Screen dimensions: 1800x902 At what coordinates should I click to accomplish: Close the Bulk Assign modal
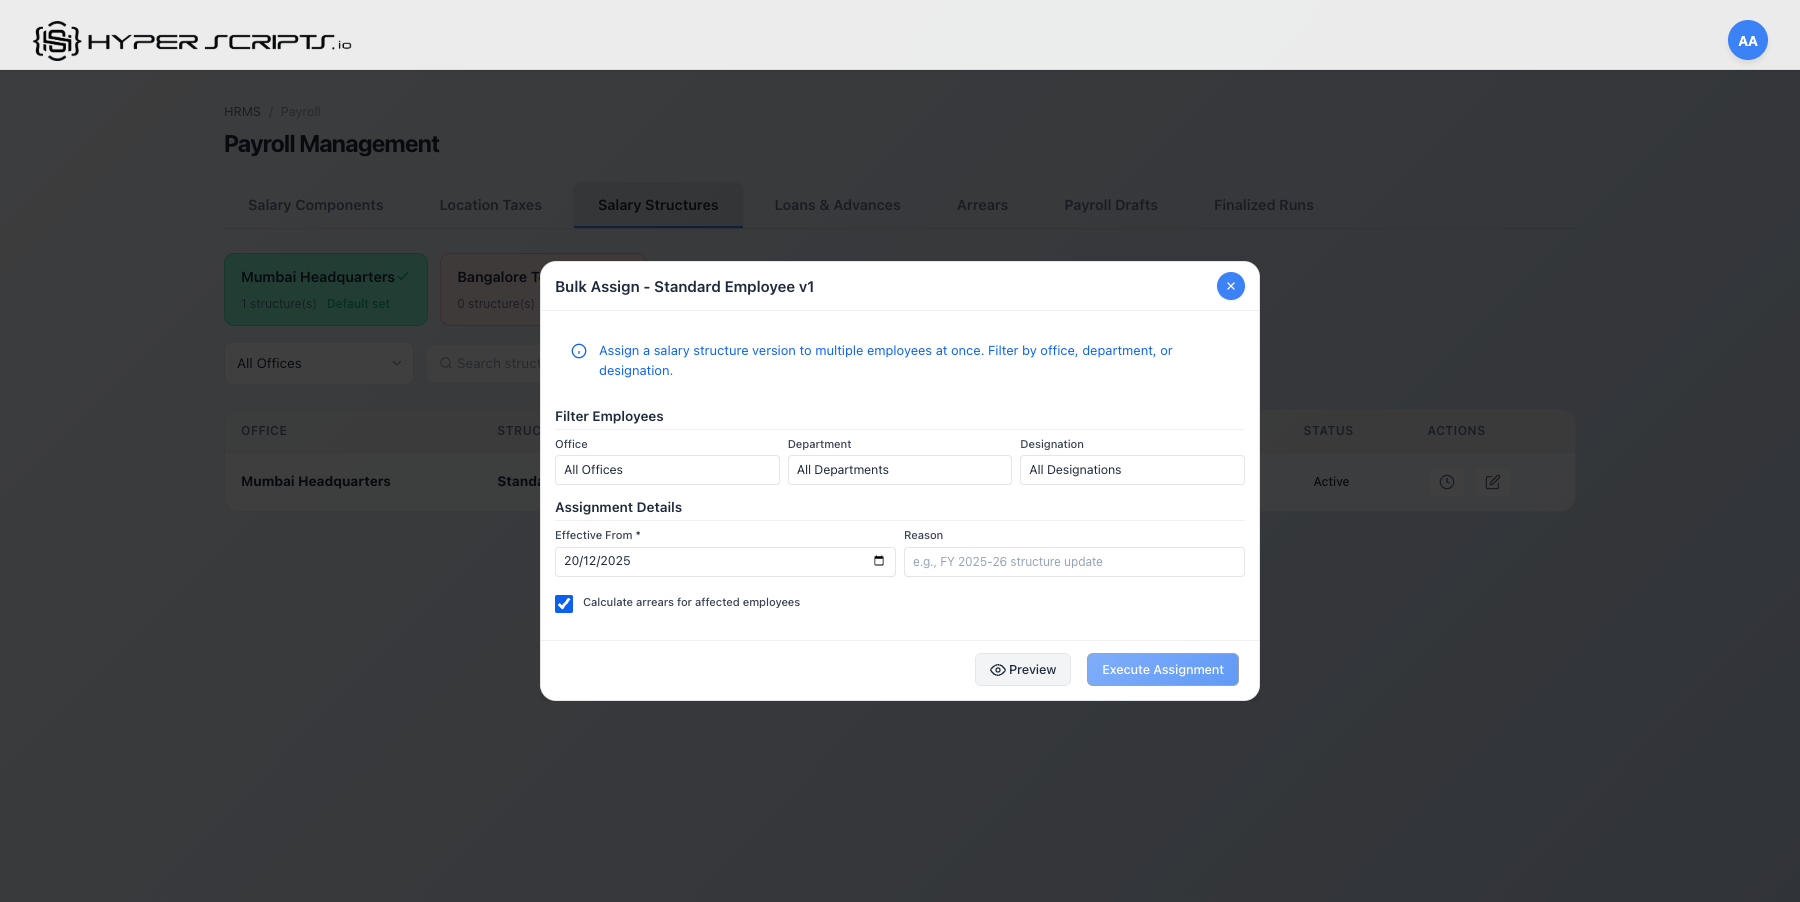click(x=1230, y=286)
